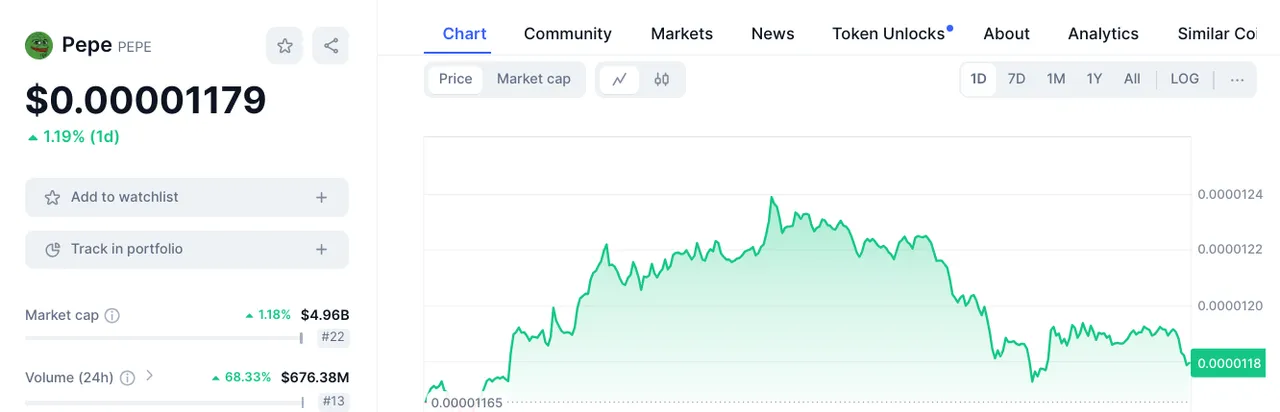This screenshot has width=1280, height=412.
Task: Open the Token Unlocks tab
Action: pos(889,34)
